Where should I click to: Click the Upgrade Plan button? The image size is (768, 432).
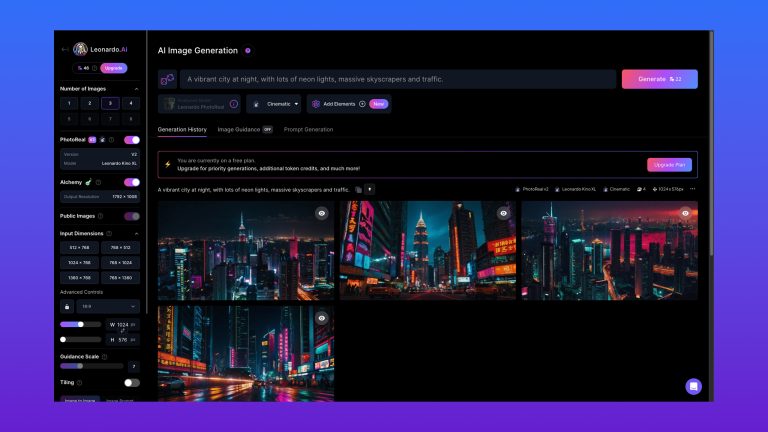[669, 164]
